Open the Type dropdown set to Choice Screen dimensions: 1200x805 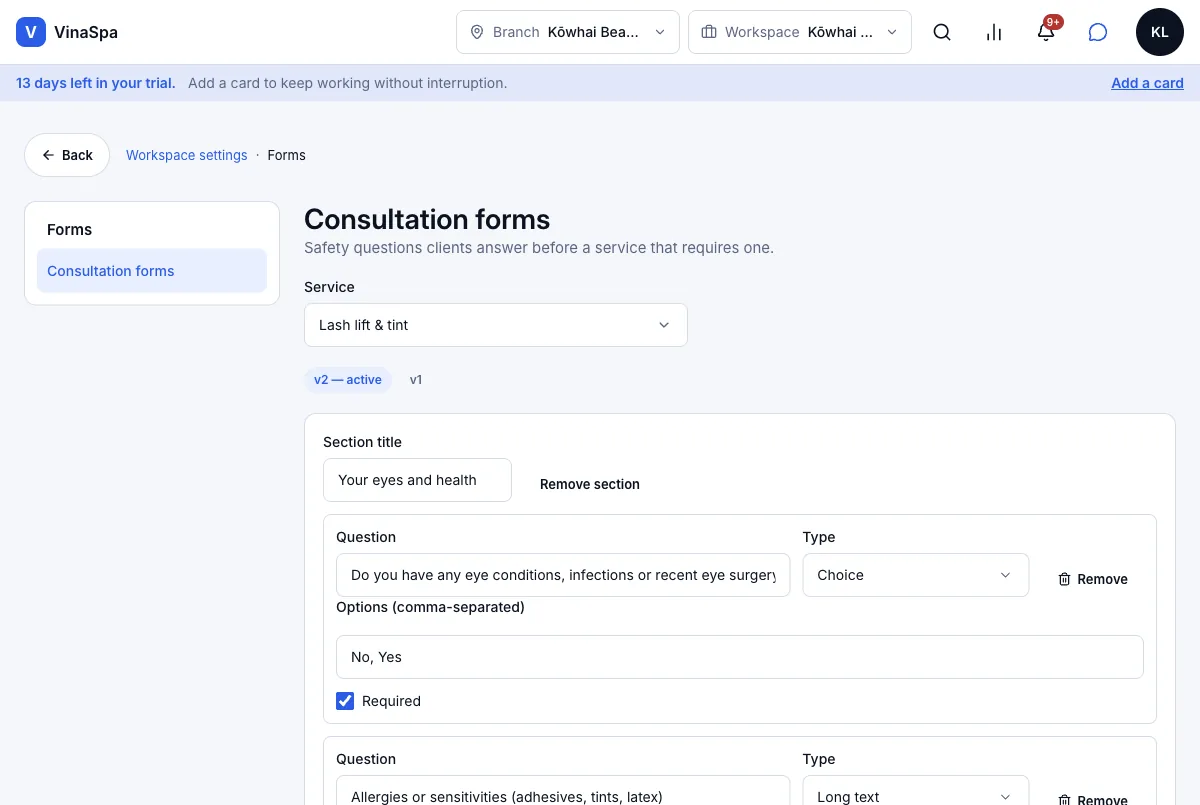916,575
